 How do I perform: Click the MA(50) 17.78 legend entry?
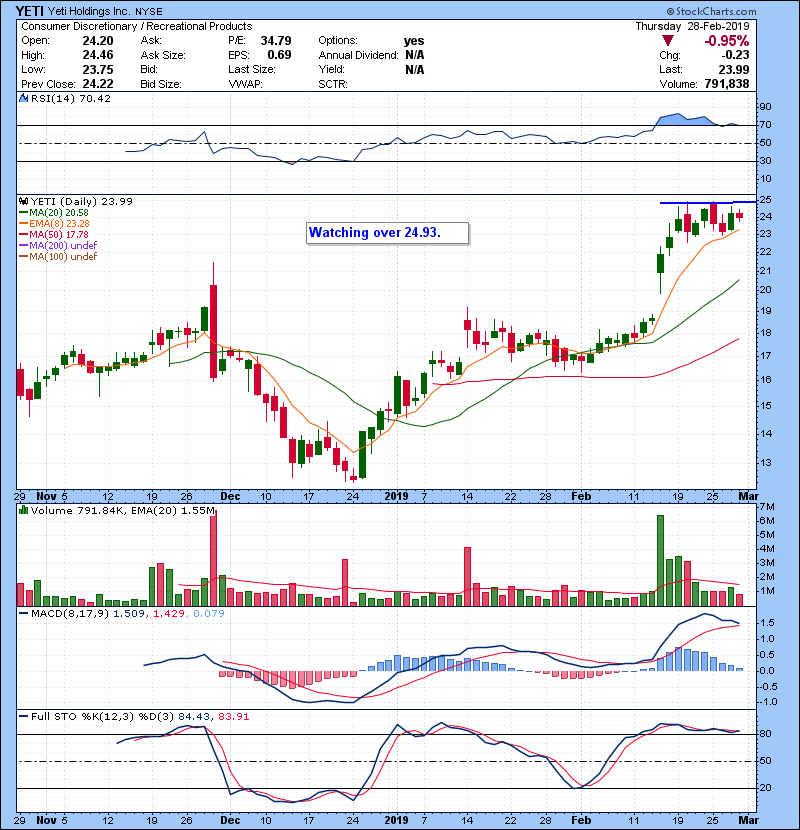pyautogui.click(x=54, y=234)
